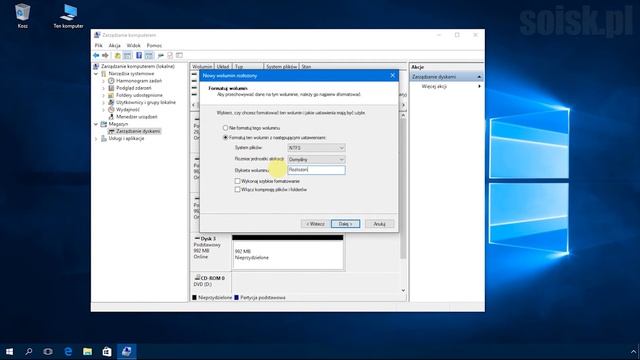Open the Pomoc menu
Screen dimensions: 640x360
click(x=154, y=45)
